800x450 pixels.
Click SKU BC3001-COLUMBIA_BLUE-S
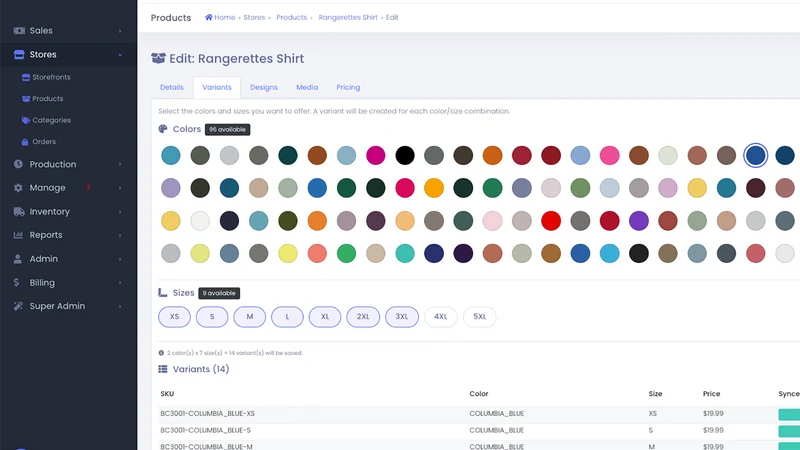pyautogui.click(x=206, y=430)
